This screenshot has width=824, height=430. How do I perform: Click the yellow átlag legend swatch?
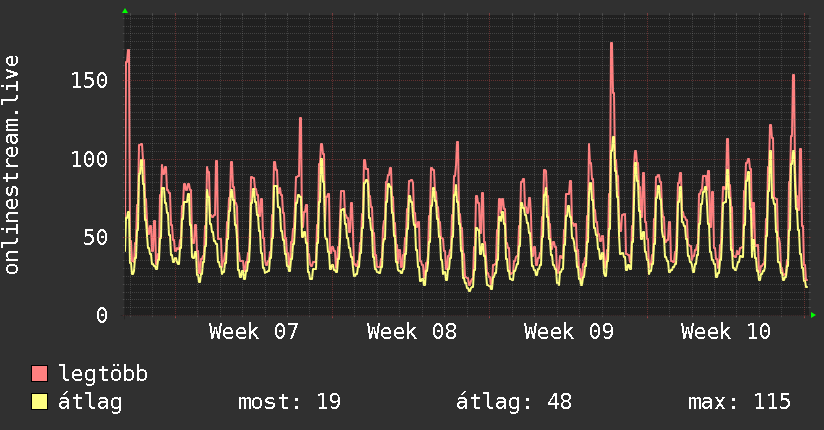[x=40, y=402]
